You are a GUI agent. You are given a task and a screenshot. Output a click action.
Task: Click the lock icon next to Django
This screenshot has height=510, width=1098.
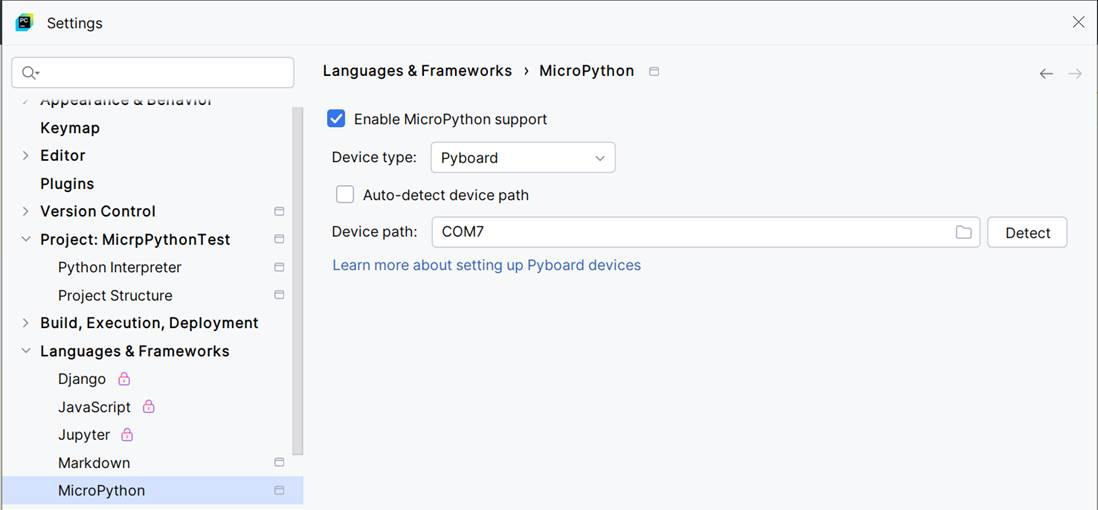(124, 379)
